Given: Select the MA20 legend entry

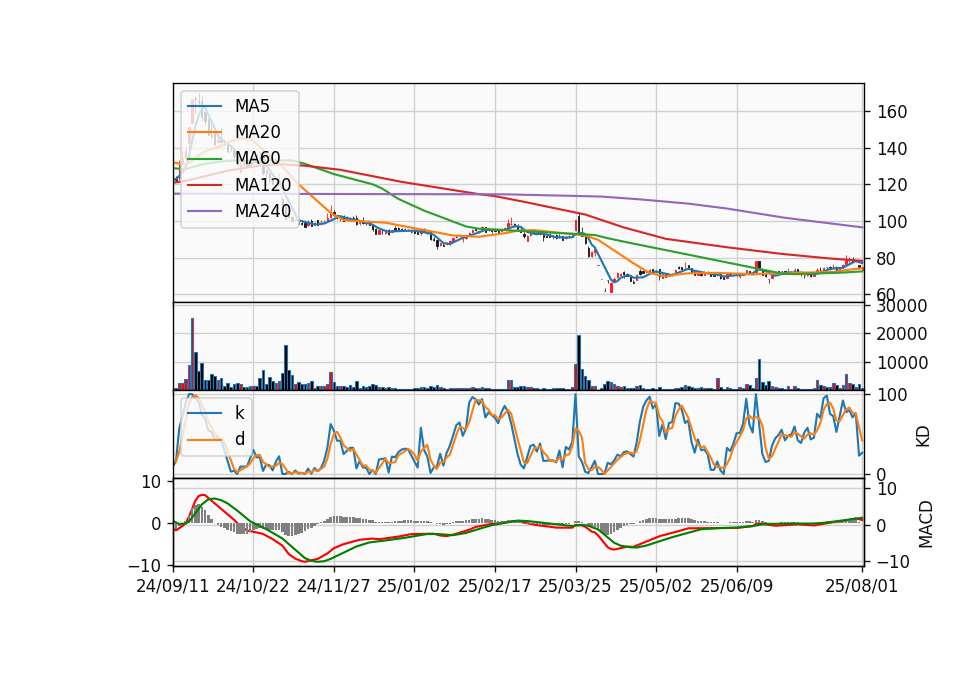Looking at the screenshot, I should 233,132.
